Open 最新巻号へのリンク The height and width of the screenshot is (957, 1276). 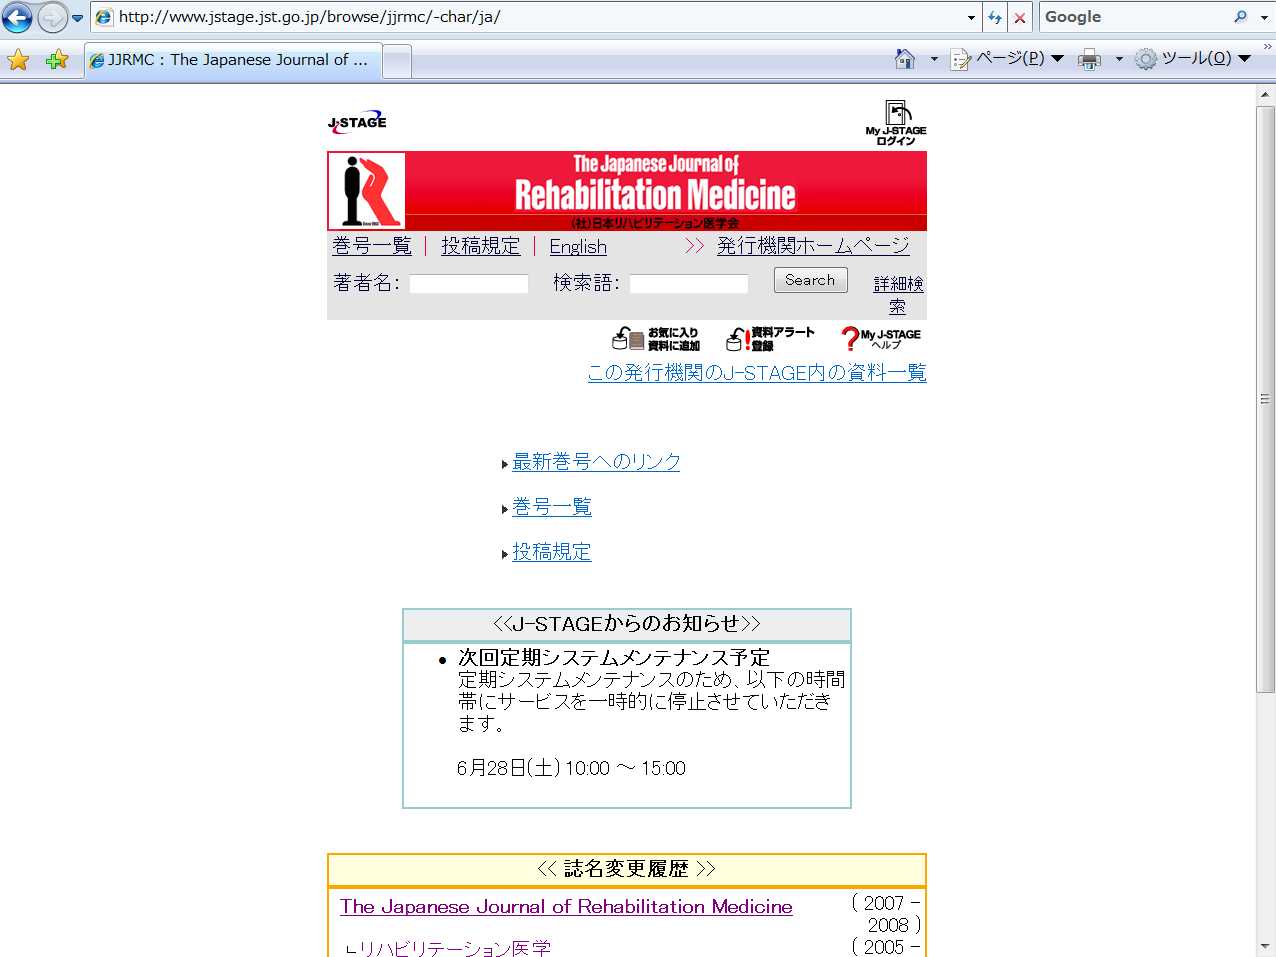596,462
